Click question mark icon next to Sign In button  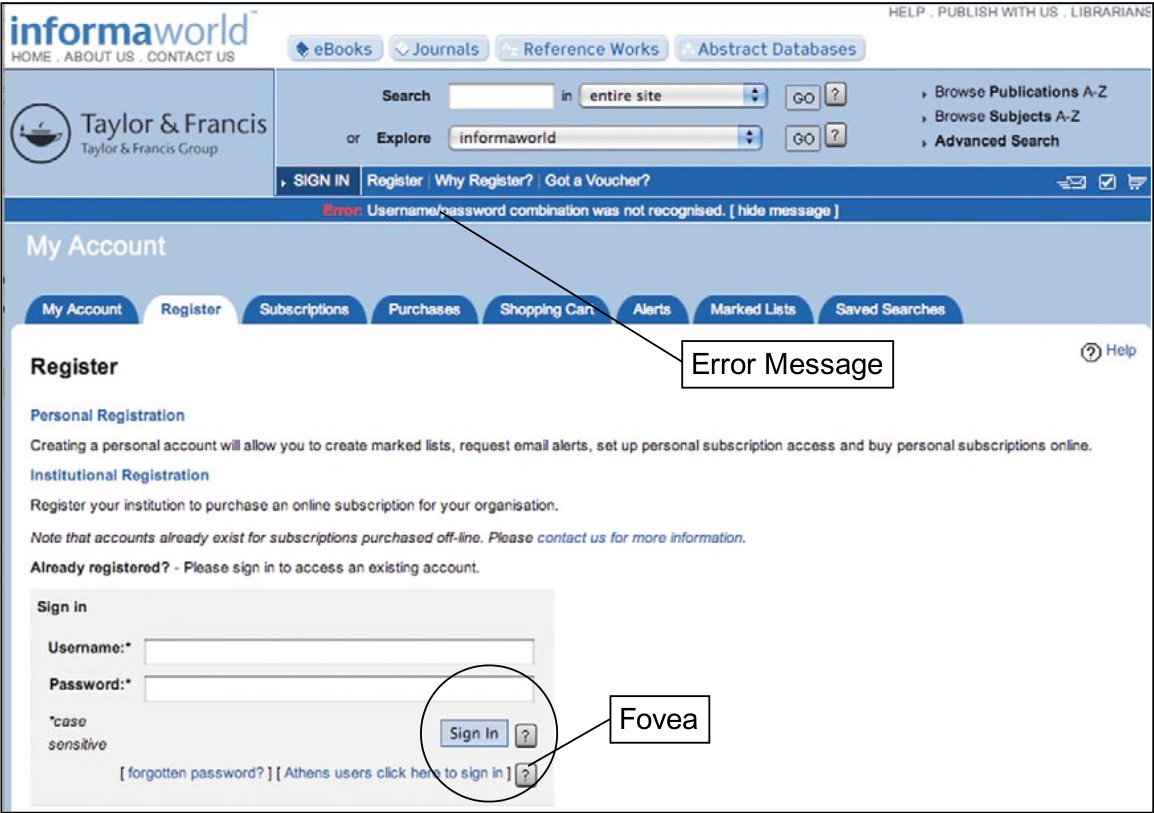coord(525,735)
